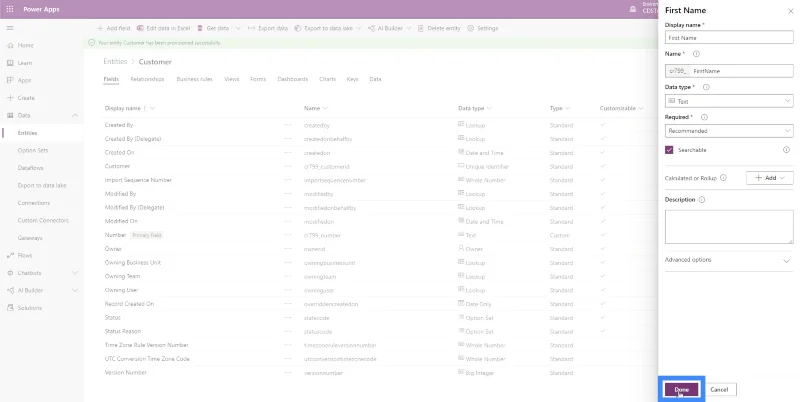Open more options for Version Number row
The height and width of the screenshot is (402, 800).
(288, 373)
